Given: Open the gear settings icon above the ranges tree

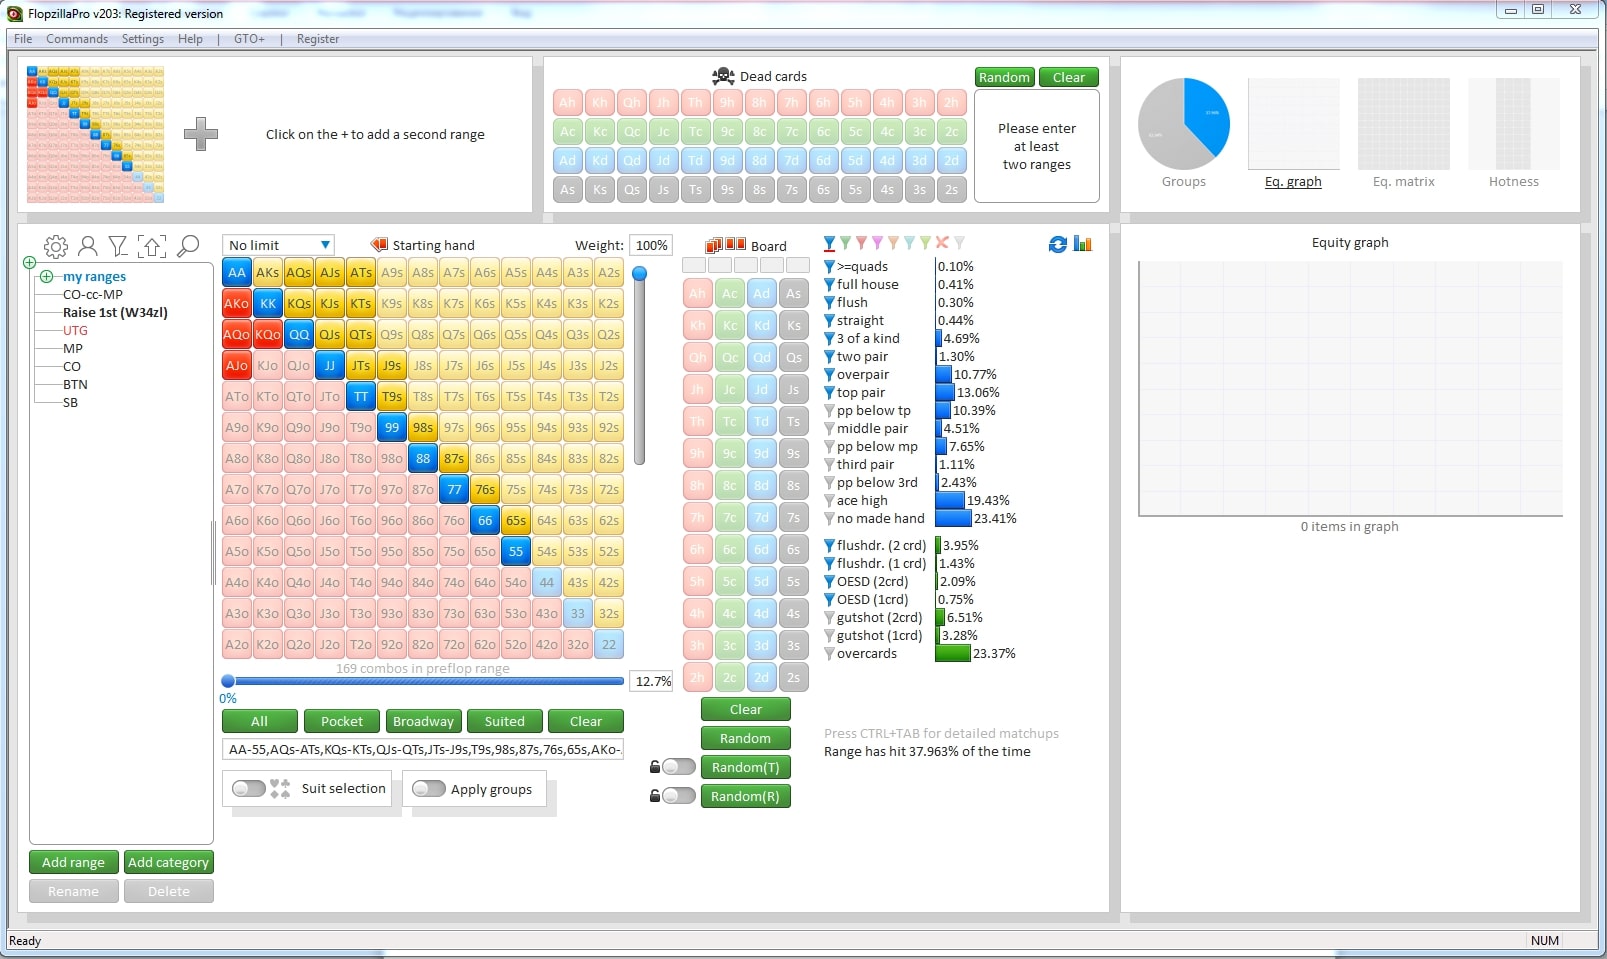Looking at the screenshot, I should click(x=56, y=246).
